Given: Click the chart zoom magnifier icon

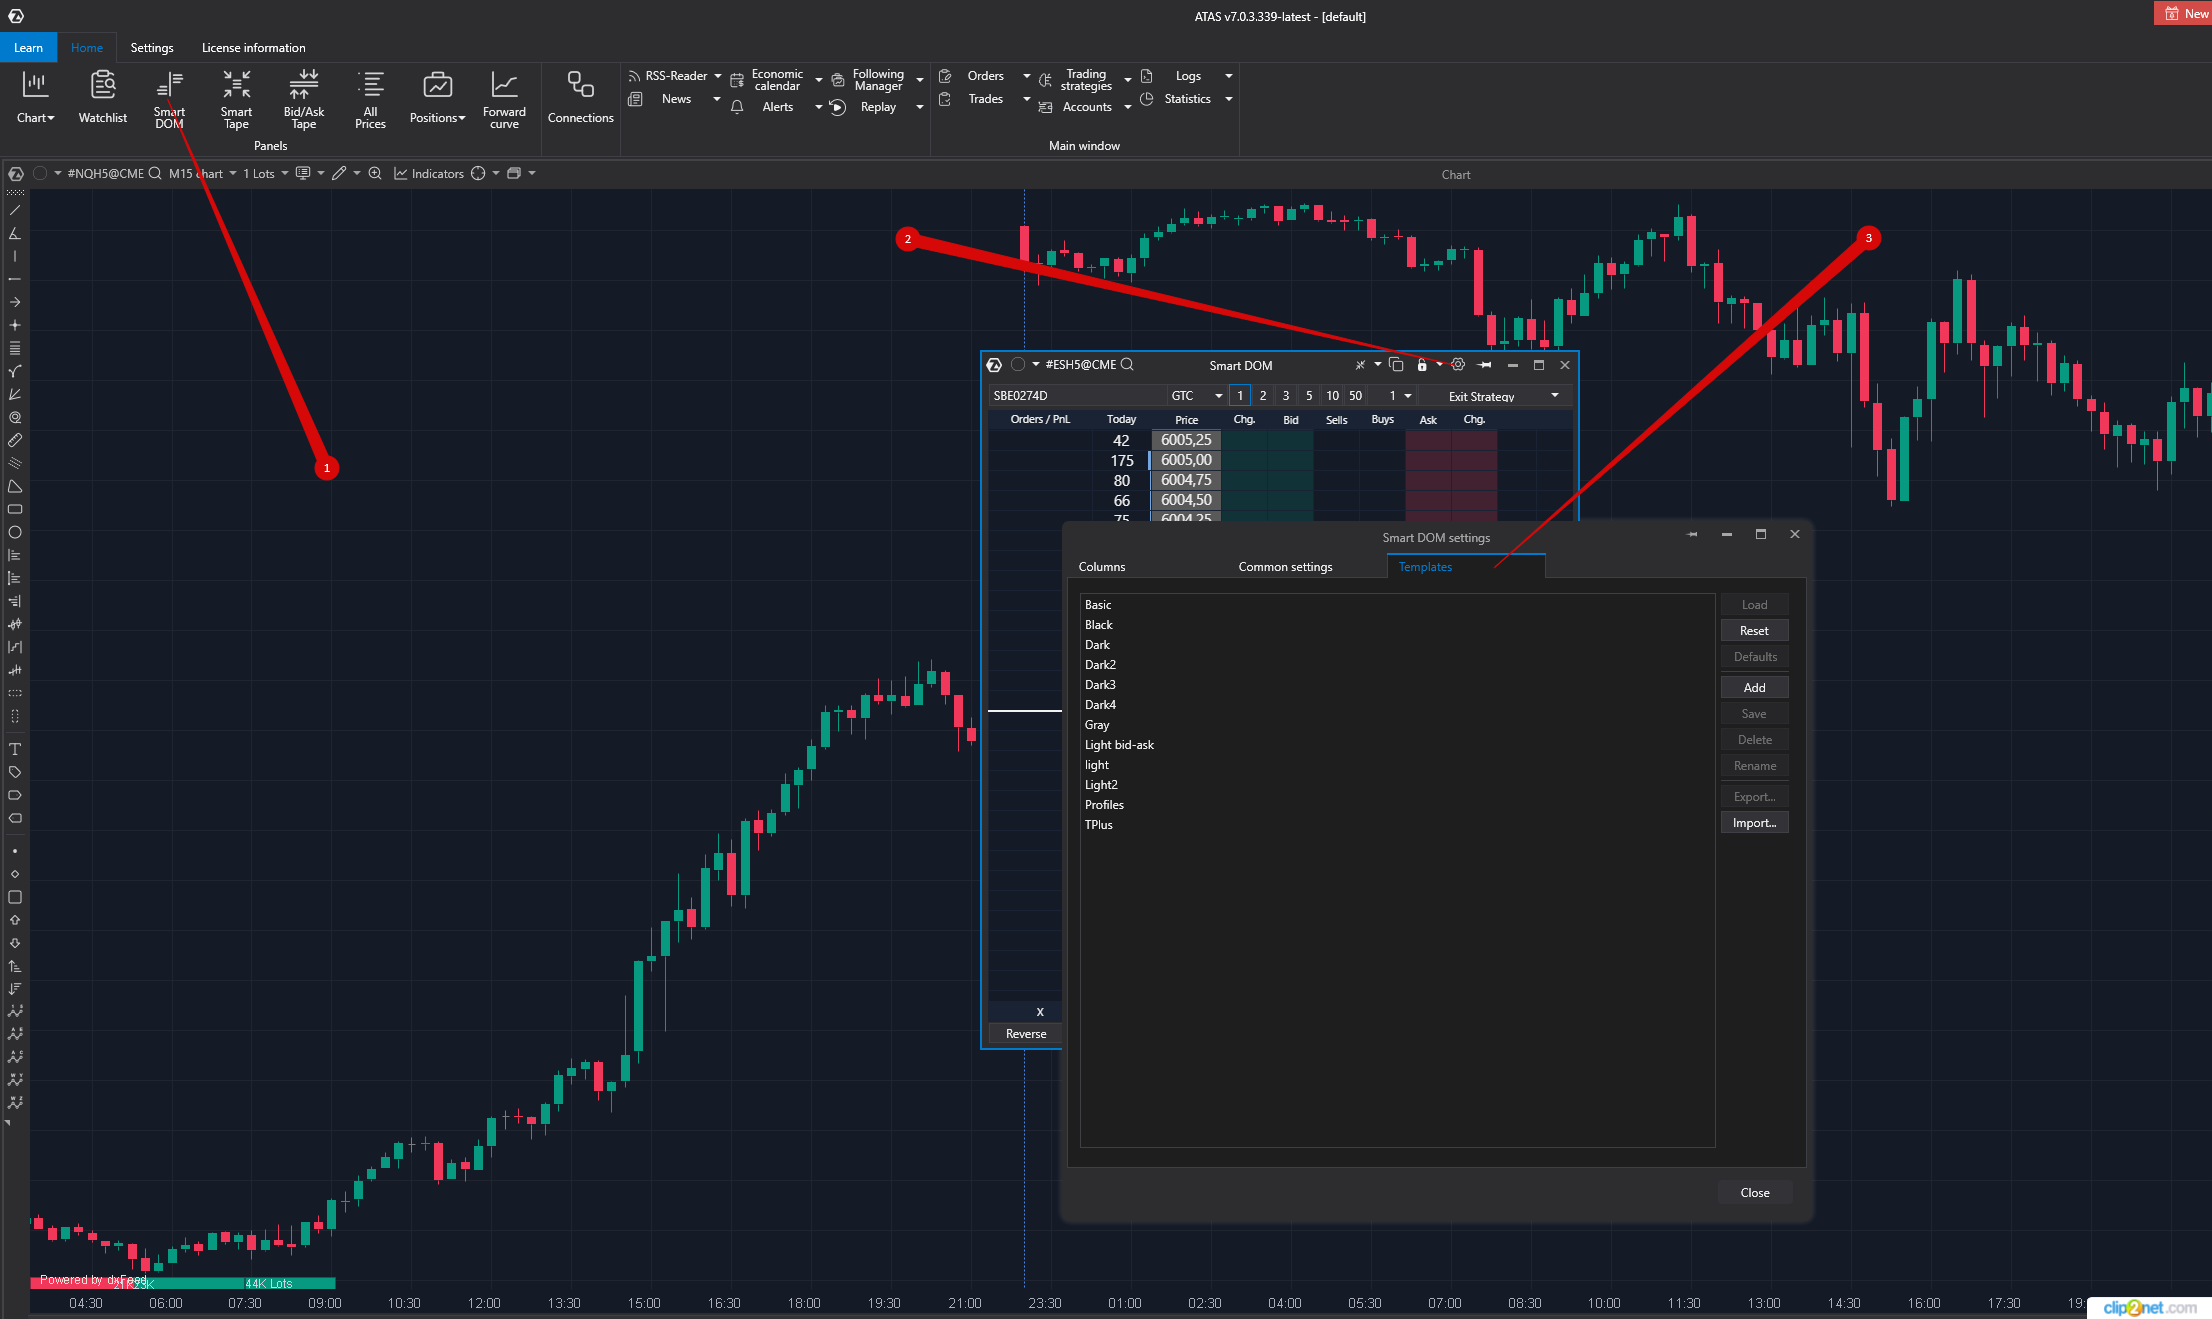Looking at the screenshot, I should point(375,173).
